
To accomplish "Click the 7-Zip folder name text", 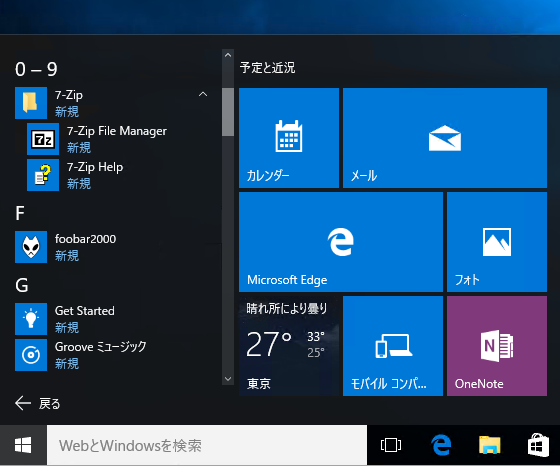I will 69,95.
